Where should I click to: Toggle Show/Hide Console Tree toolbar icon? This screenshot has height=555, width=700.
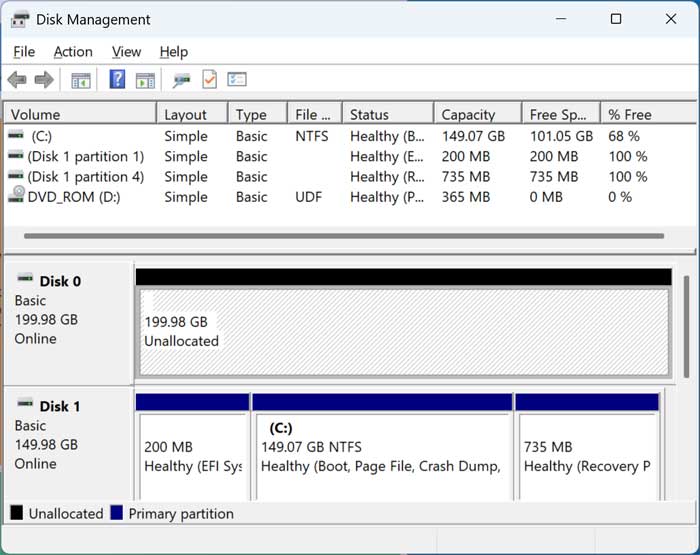[x=81, y=80]
